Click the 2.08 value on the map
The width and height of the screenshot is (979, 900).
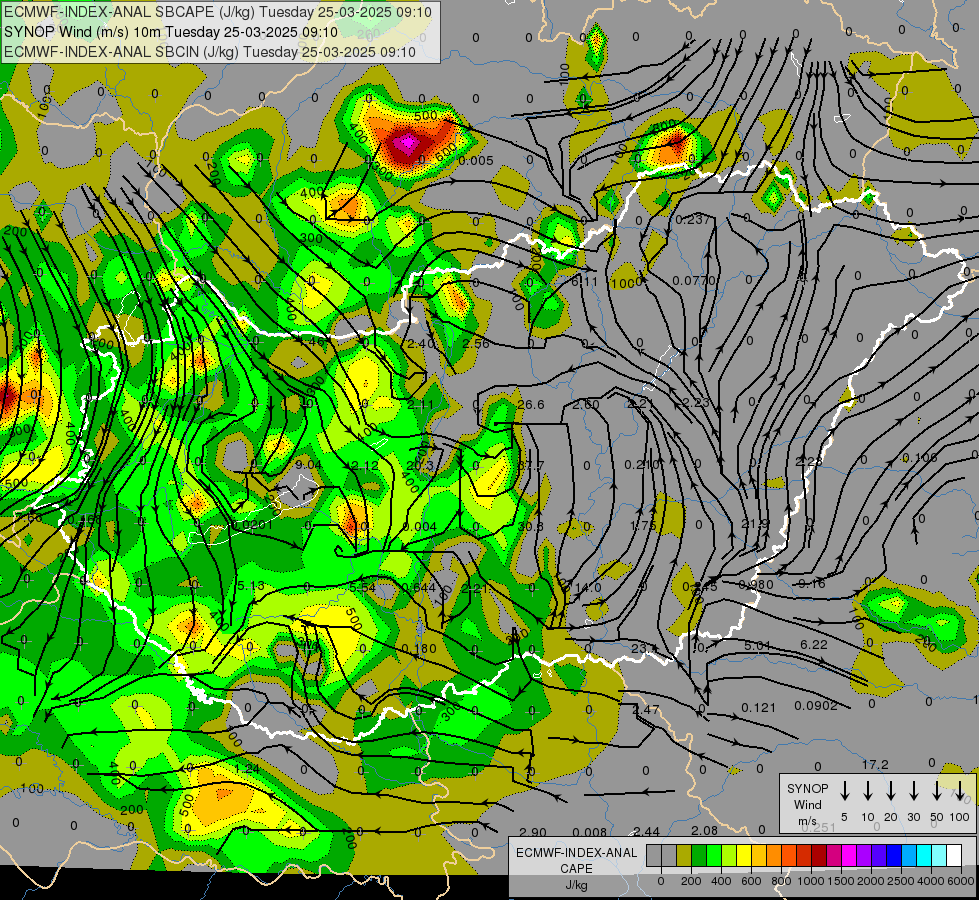704,830
